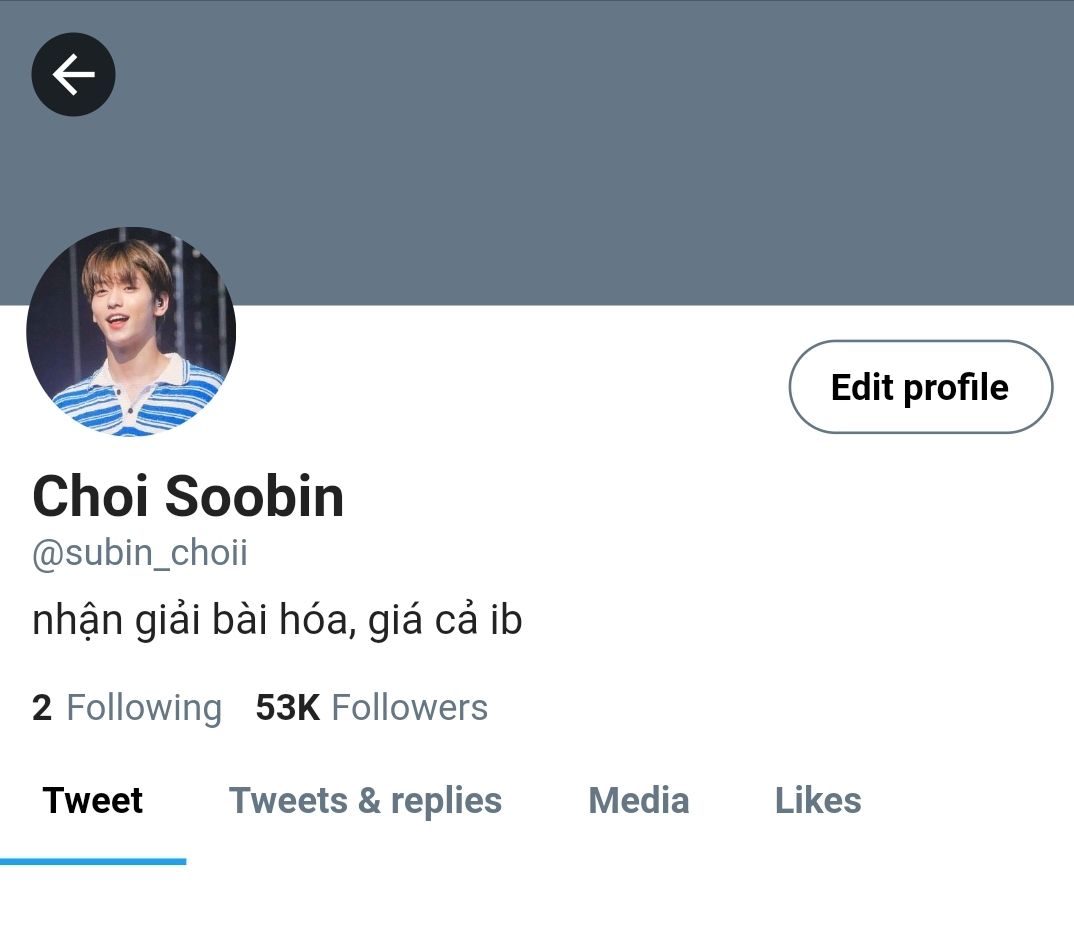Open the Choi Soobin profile picture

pyautogui.click(x=131, y=331)
